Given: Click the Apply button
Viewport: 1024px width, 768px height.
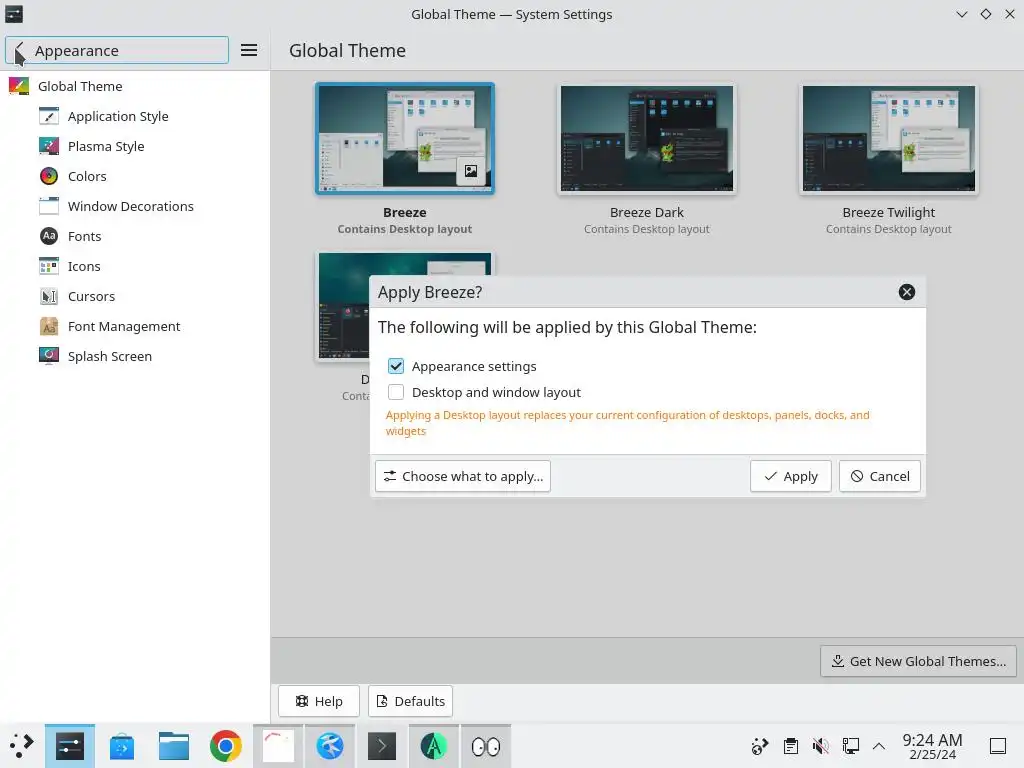Looking at the screenshot, I should tap(791, 476).
